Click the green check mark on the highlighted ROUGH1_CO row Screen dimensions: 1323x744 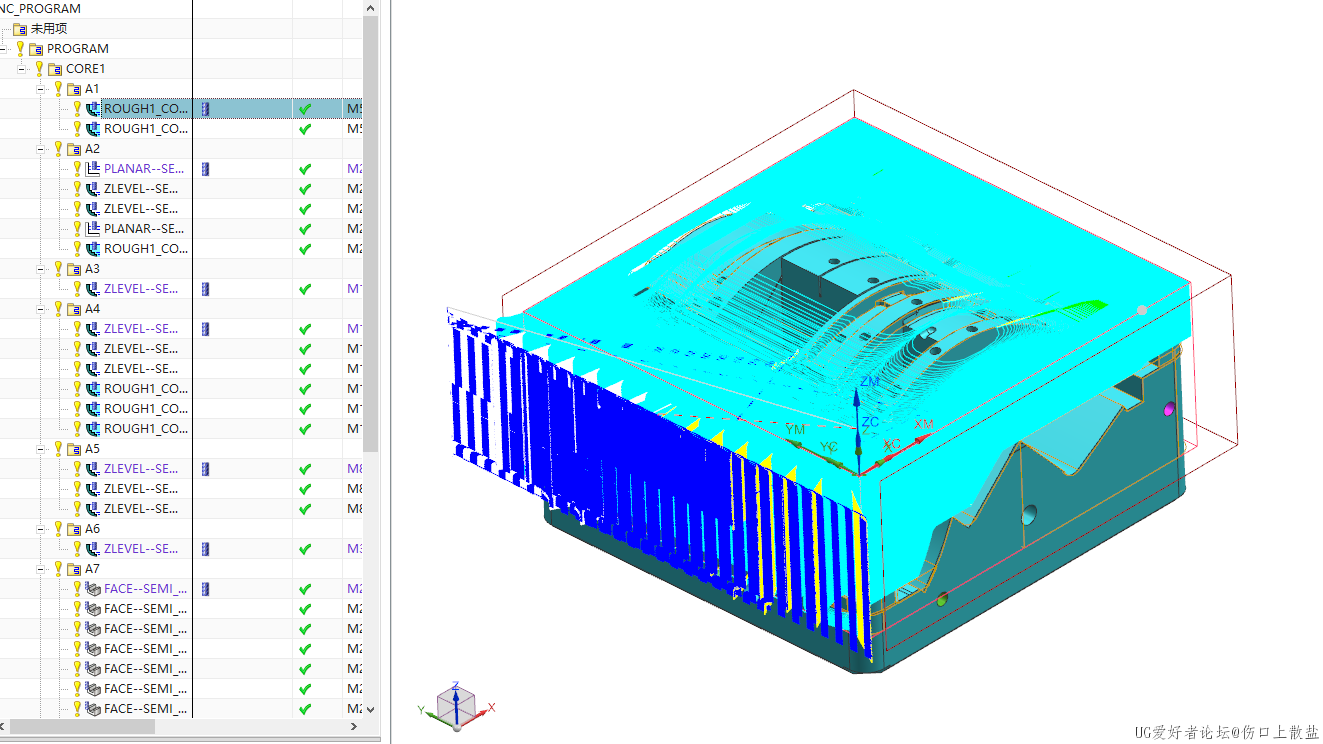click(x=305, y=109)
